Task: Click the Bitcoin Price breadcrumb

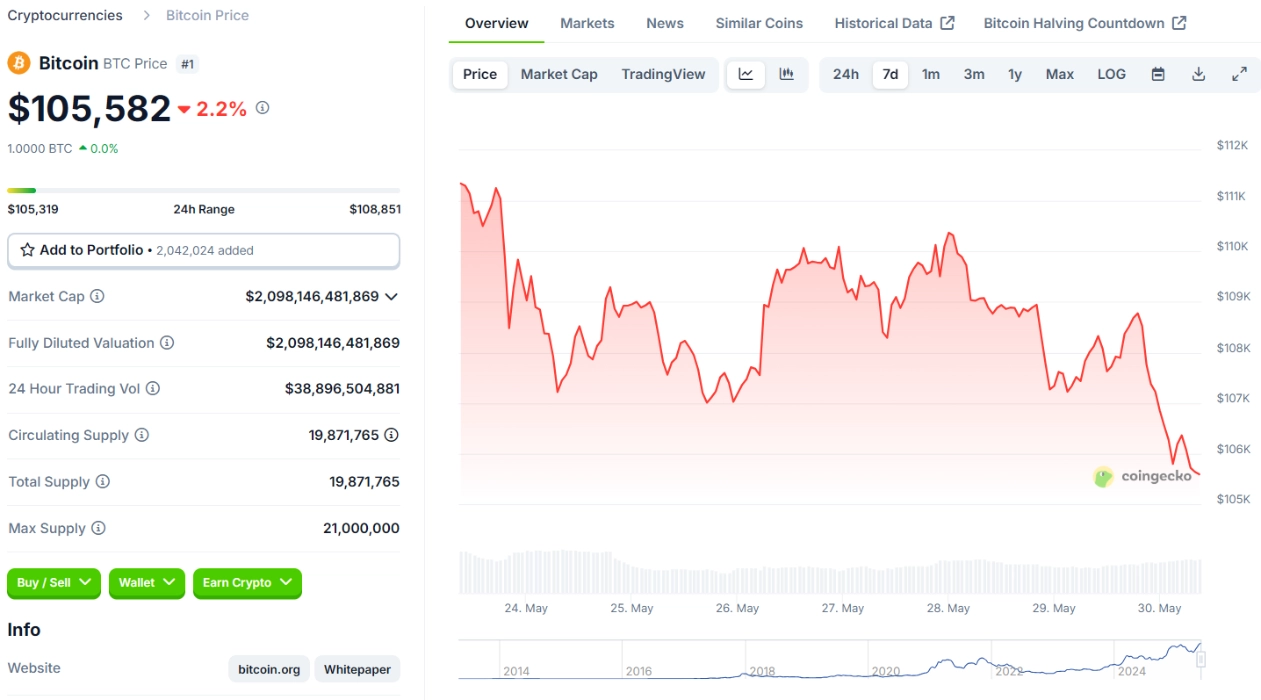Action: (207, 15)
